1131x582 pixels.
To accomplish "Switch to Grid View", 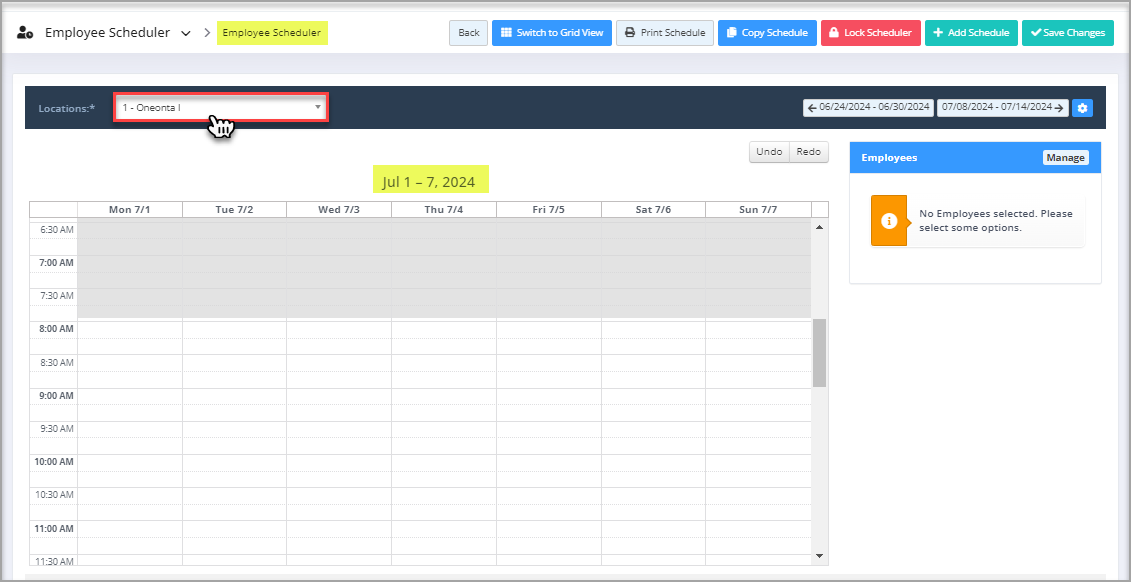I will pos(552,32).
